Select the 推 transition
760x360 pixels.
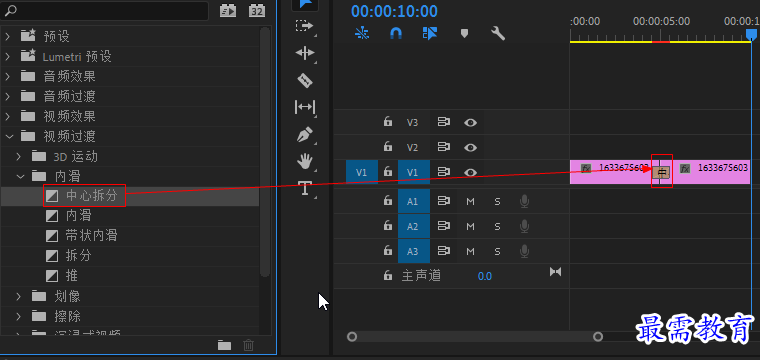[72, 276]
